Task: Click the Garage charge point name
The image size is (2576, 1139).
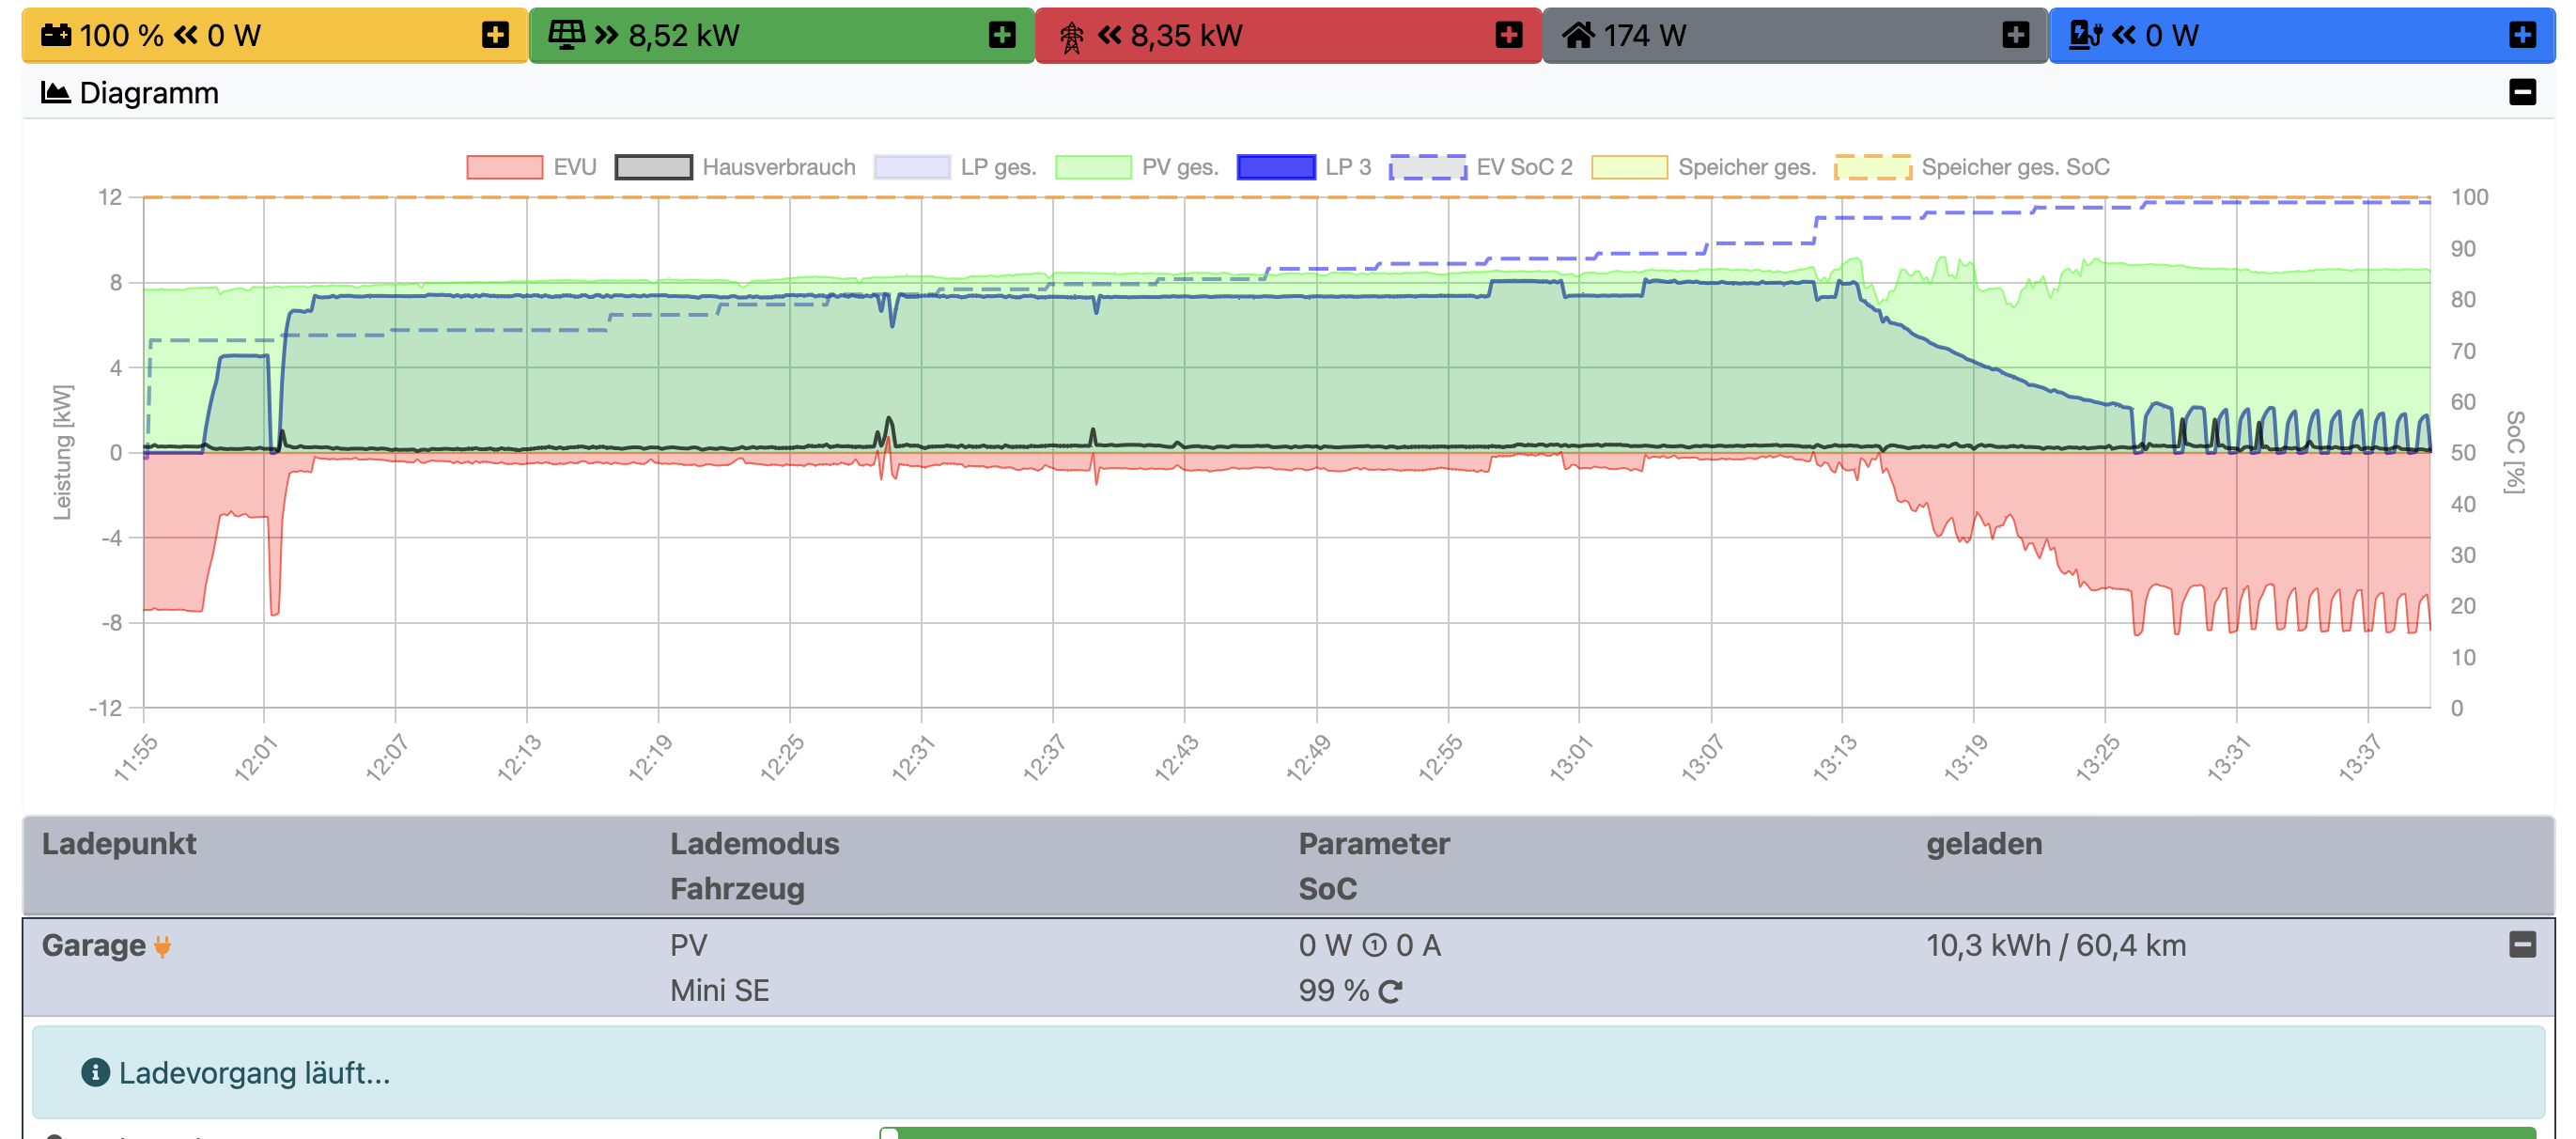Action: pos(93,945)
